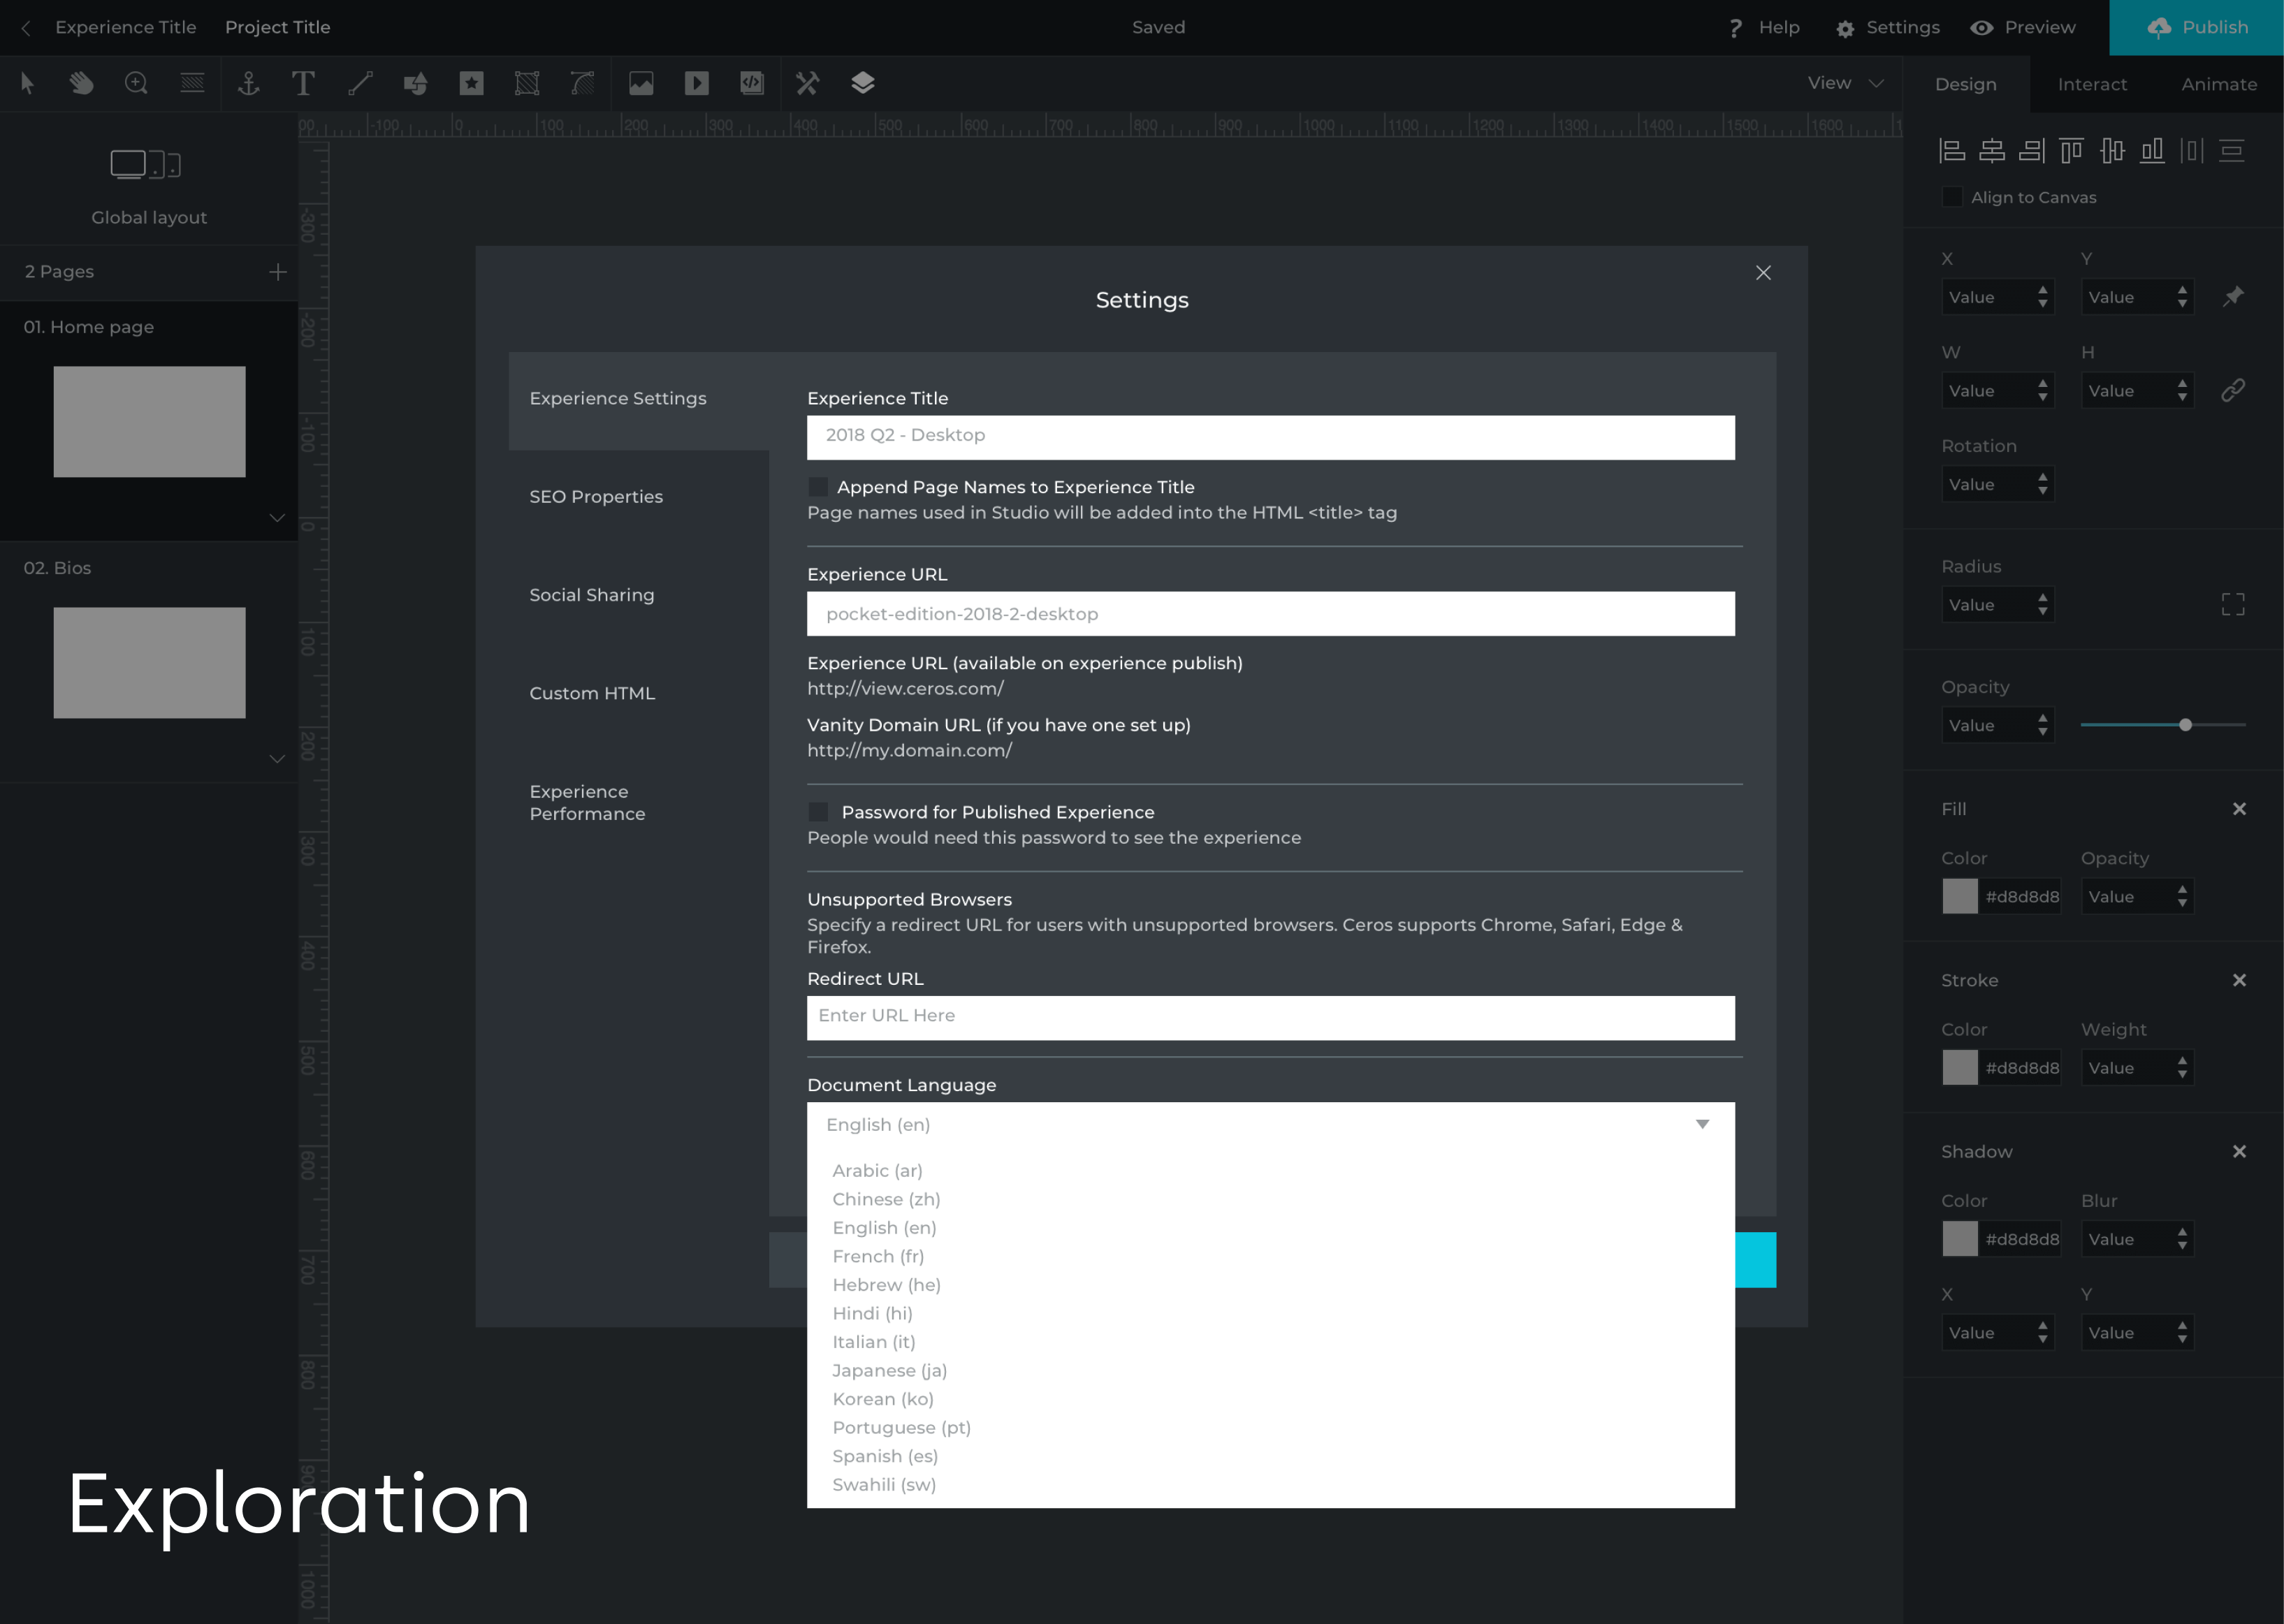Choose Spanish (es) from language list
Viewport: 2284px width, 1624px height.
885,1456
